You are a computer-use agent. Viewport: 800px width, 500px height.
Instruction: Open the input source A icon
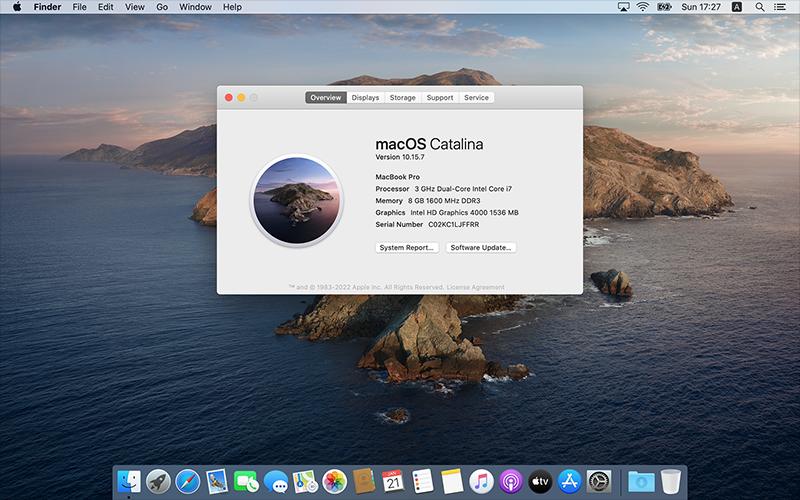coord(737,7)
